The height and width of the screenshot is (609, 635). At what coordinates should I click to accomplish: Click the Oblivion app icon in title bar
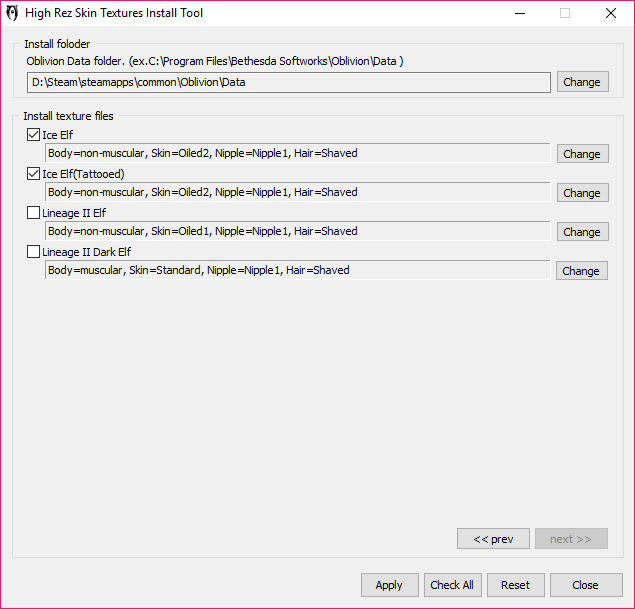(x=12, y=14)
